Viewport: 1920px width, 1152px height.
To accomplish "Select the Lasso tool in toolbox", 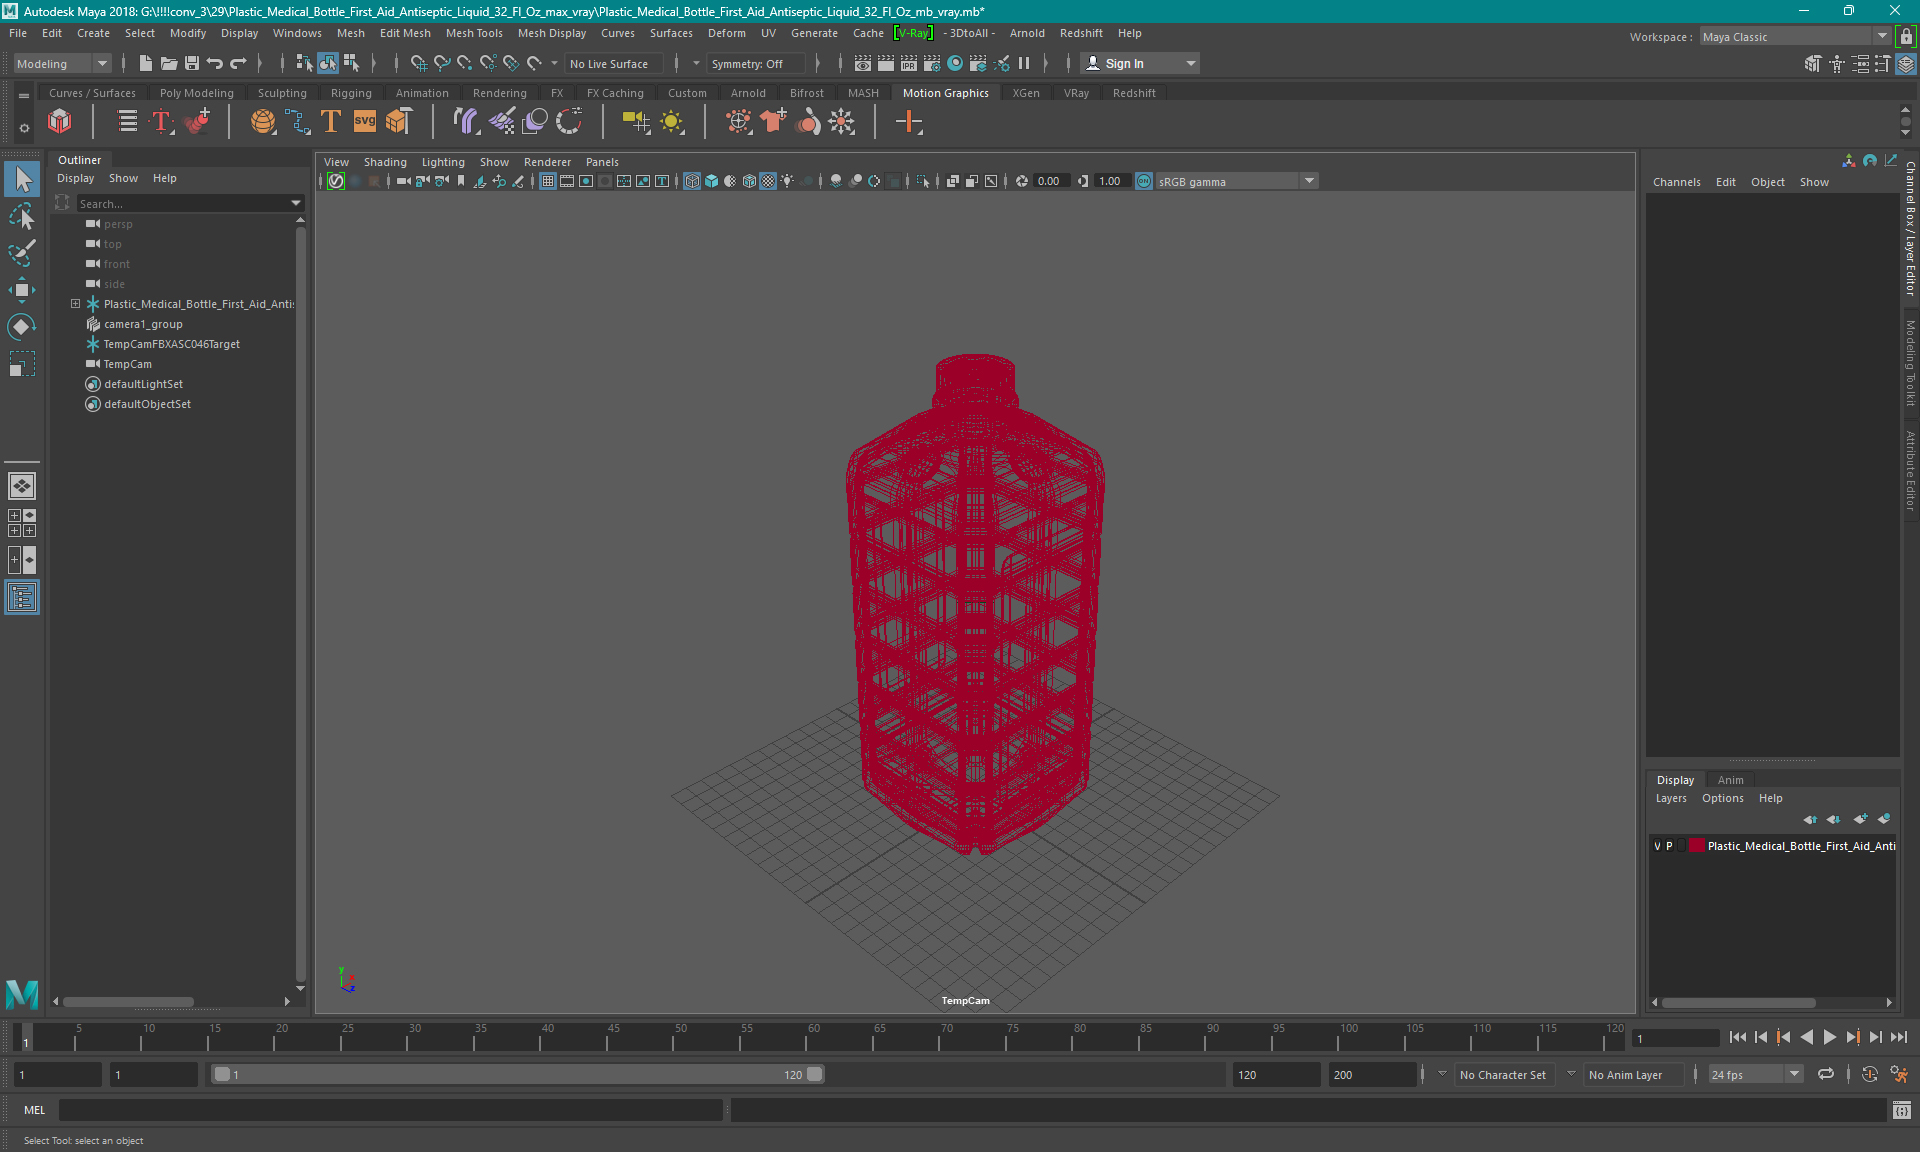I will [x=21, y=216].
